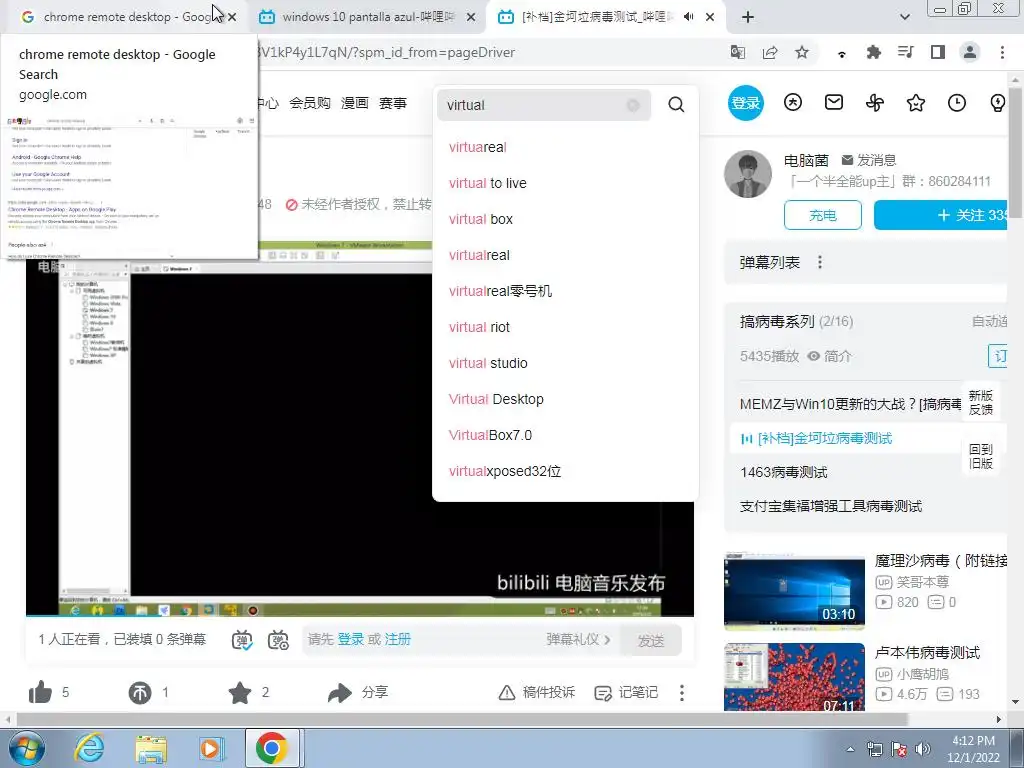Screen dimensions: 1024x768
Task: Open the big member icon next to login
Action: tap(793, 103)
